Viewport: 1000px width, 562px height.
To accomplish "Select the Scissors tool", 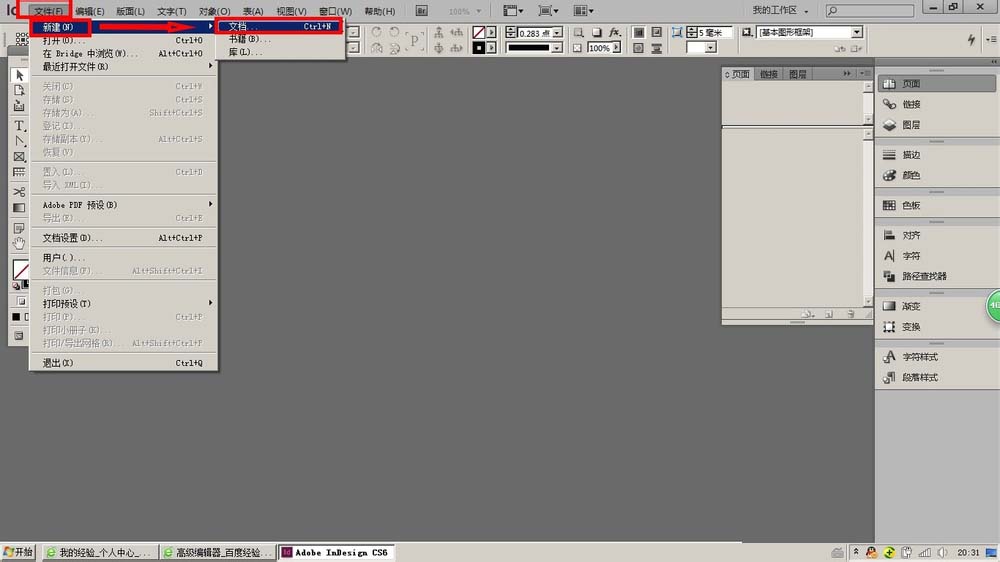I will tap(19, 192).
